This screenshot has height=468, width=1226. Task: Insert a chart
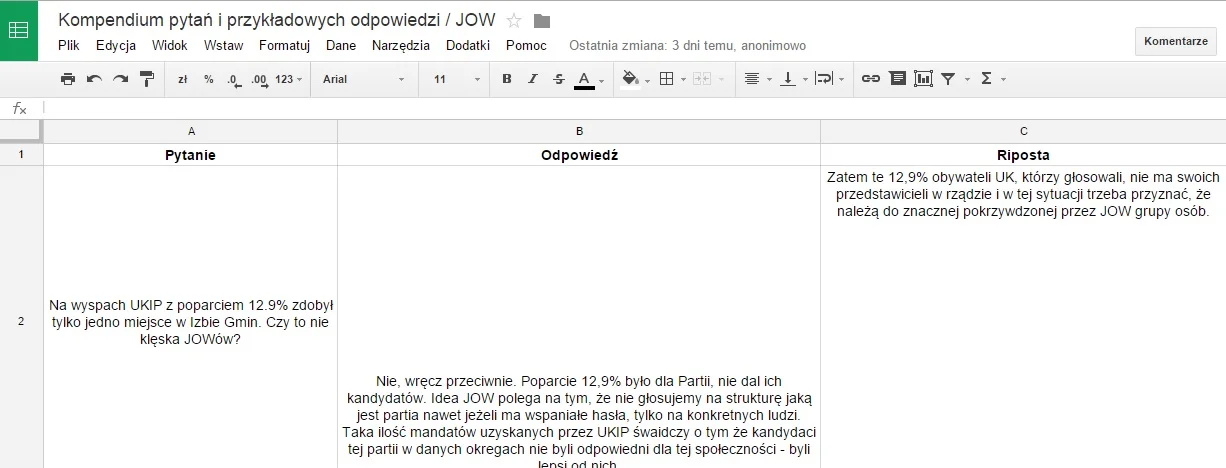923,79
